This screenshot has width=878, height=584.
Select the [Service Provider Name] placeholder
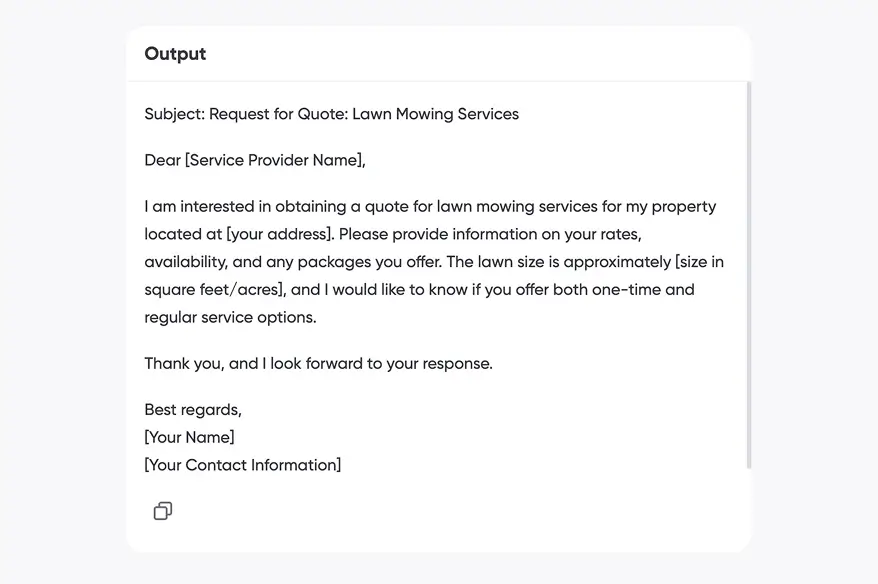275,160
